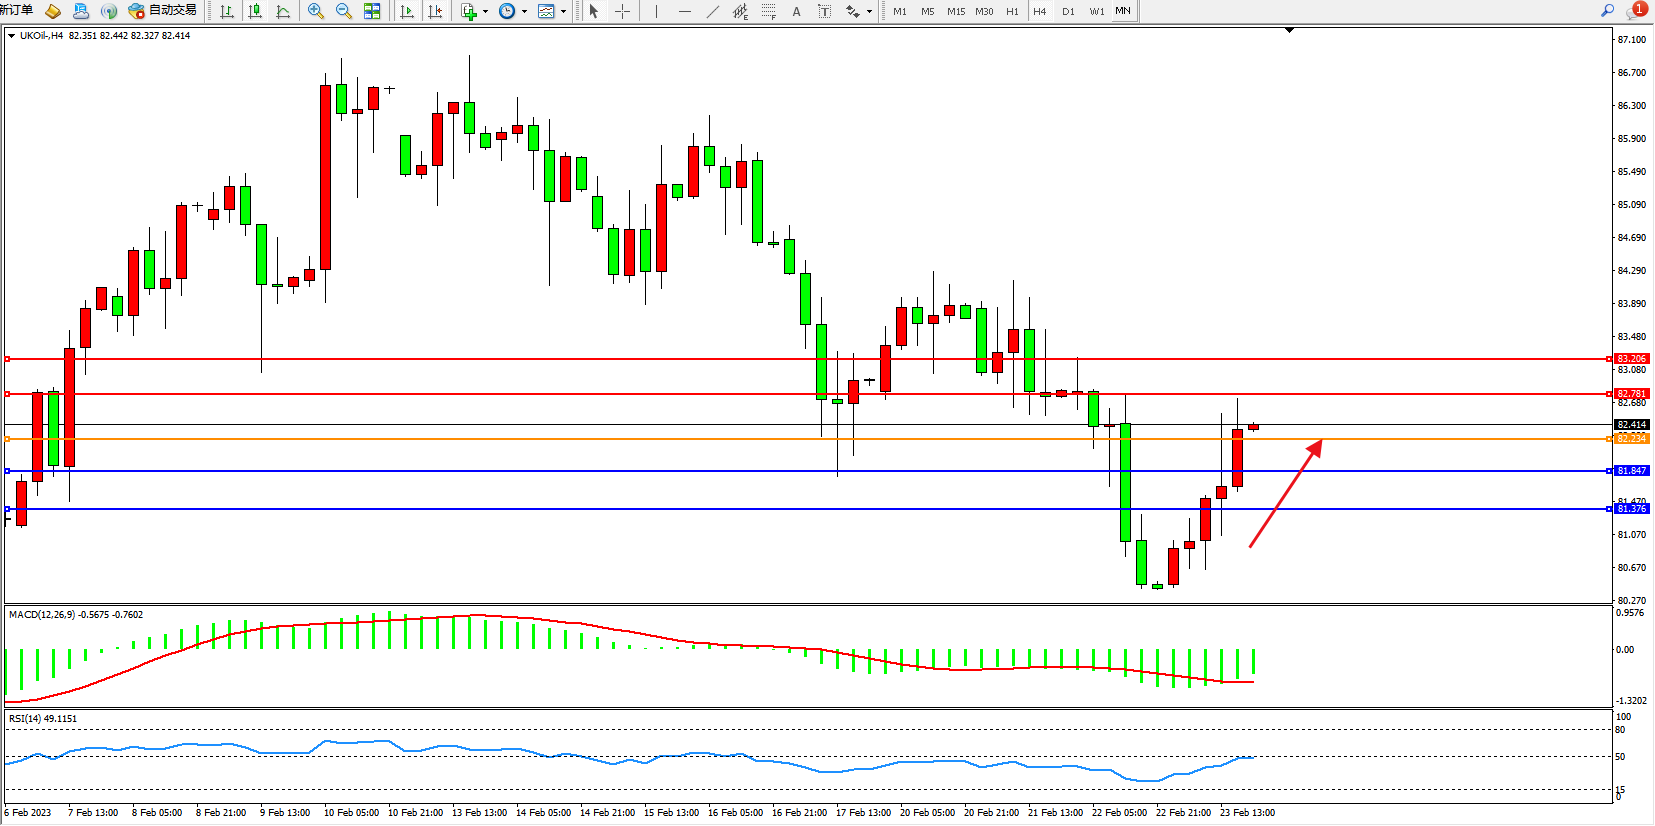This screenshot has width=1655, height=826.
Task: Click the 新订单 new order button
Action: tap(16, 10)
